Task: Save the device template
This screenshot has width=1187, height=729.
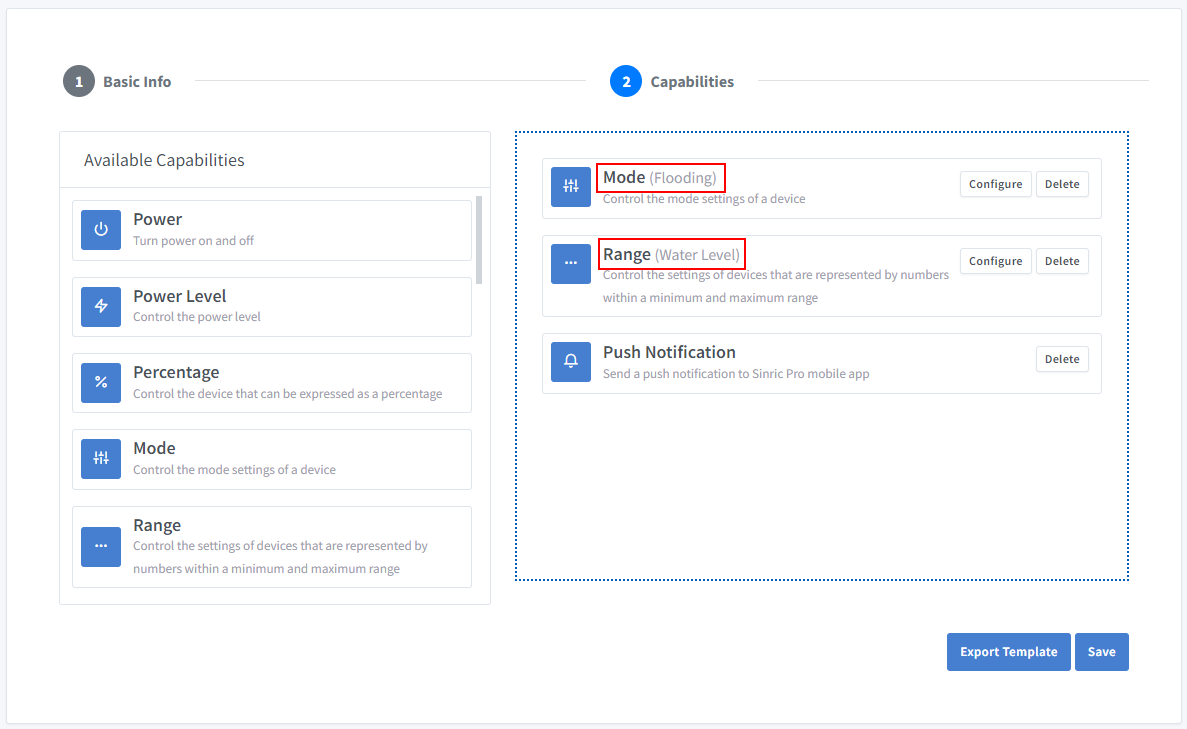Action: (1101, 651)
